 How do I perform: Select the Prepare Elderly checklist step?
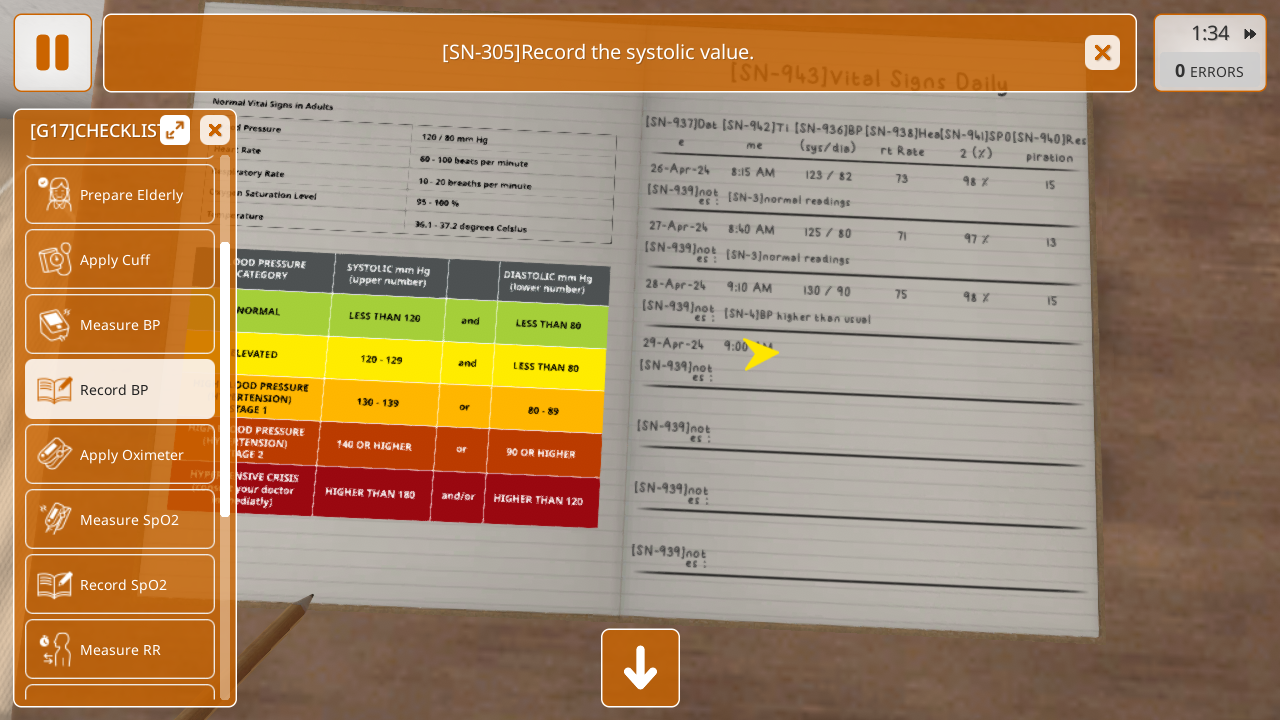pos(131,195)
